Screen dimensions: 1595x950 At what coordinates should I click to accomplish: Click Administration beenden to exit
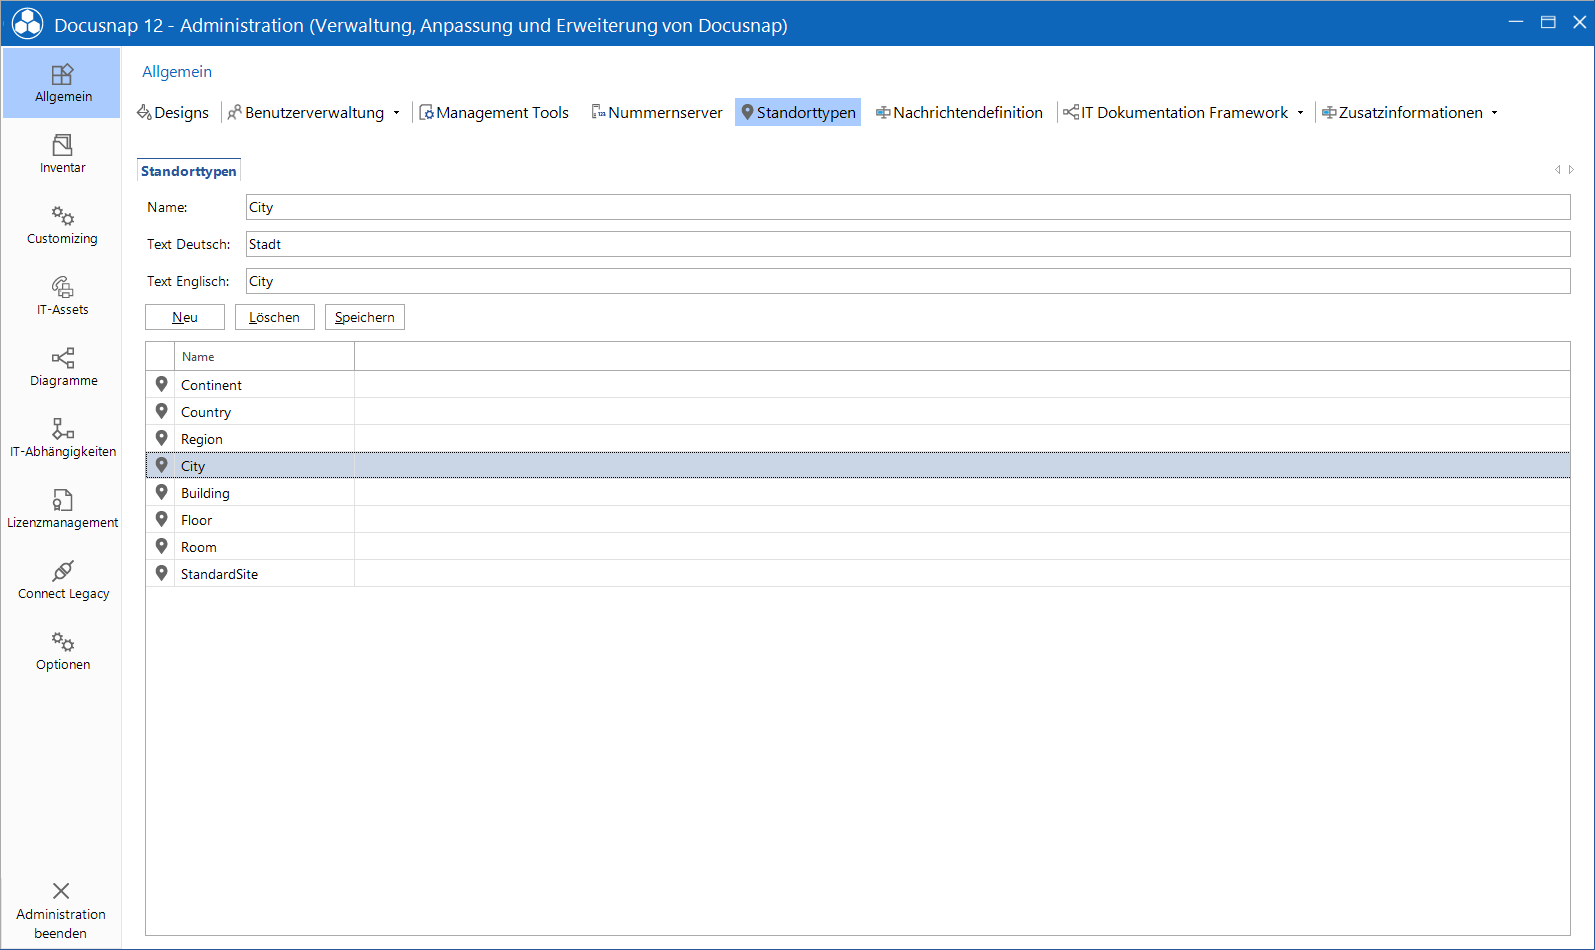[61, 910]
